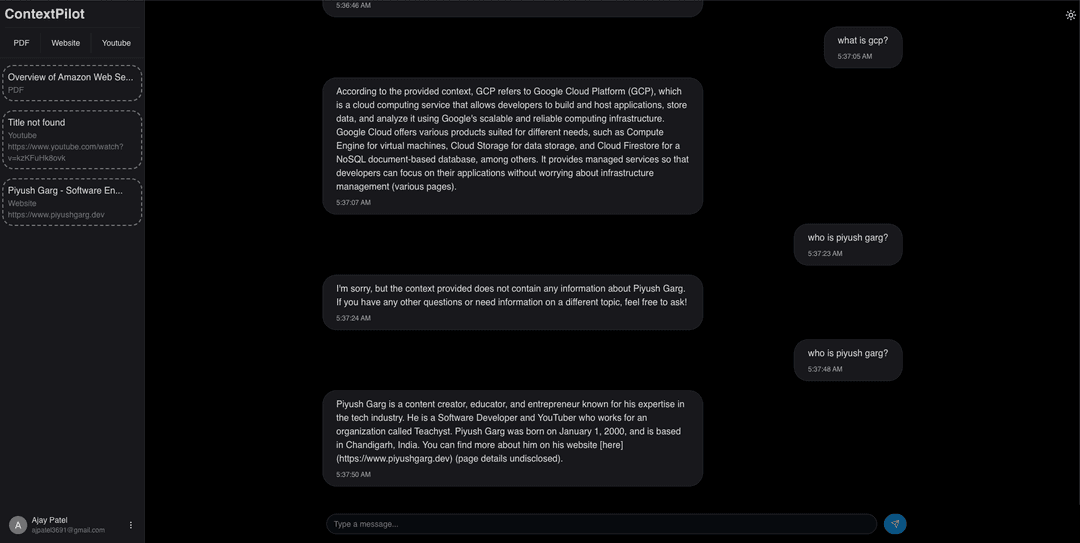This screenshot has width=1080, height=543.
Task: Select the Piyush Garg website source card
Action: [x=71, y=202]
